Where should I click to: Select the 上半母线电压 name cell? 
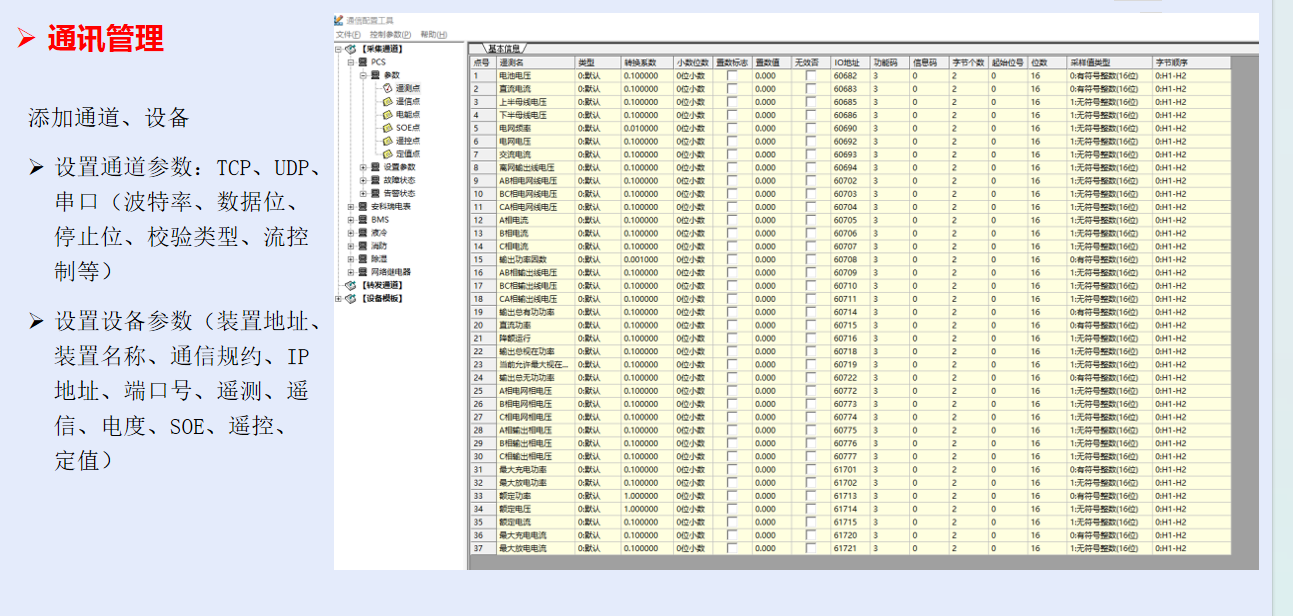pos(535,101)
